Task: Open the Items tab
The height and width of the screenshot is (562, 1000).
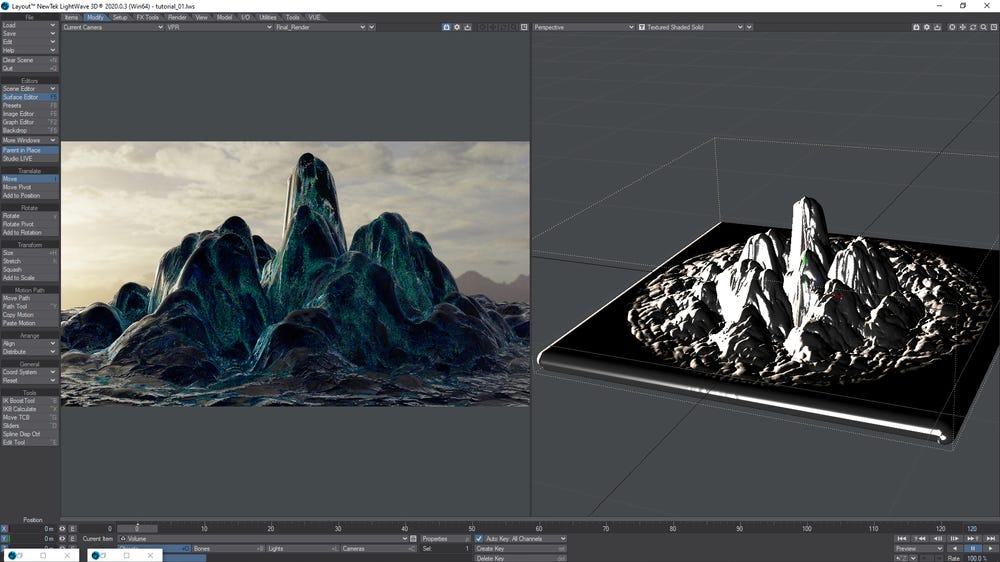Action: pos(71,17)
